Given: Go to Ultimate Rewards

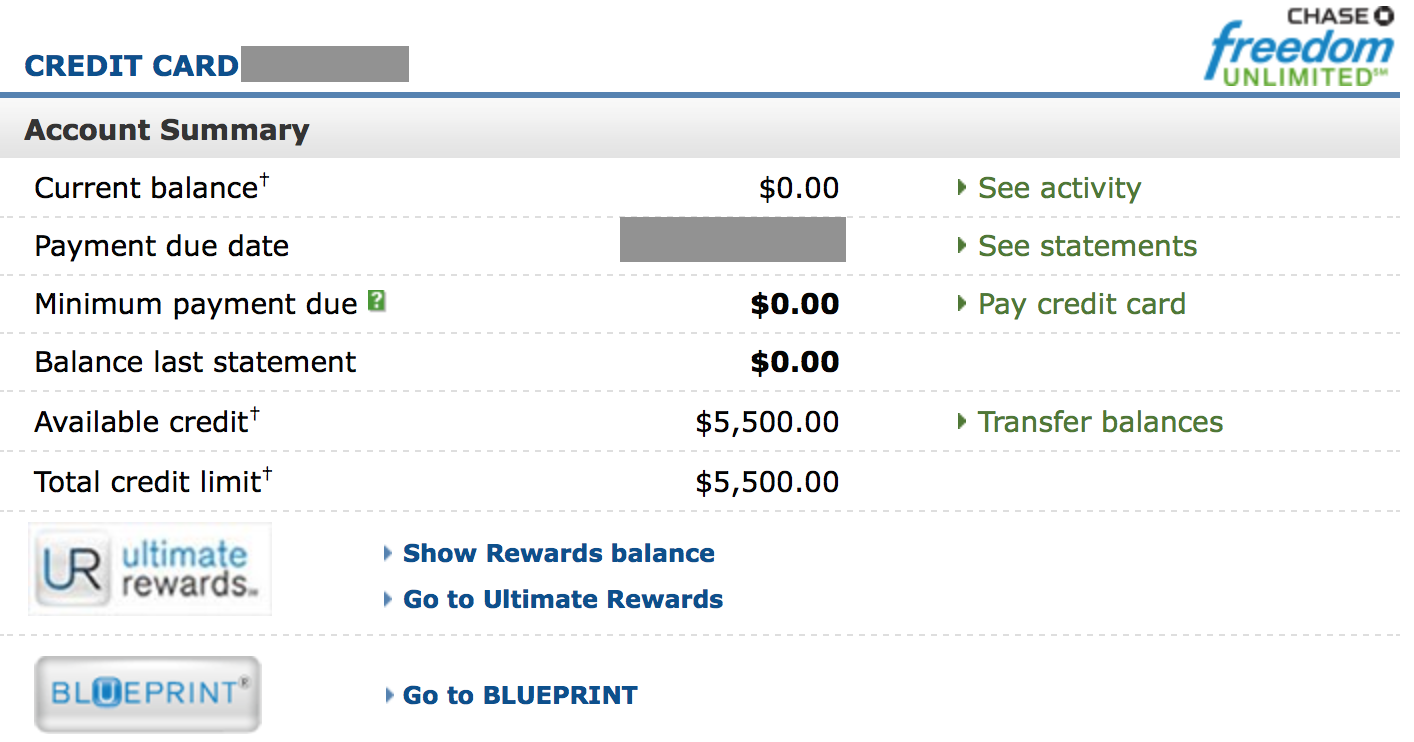Looking at the screenshot, I should point(562,600).
